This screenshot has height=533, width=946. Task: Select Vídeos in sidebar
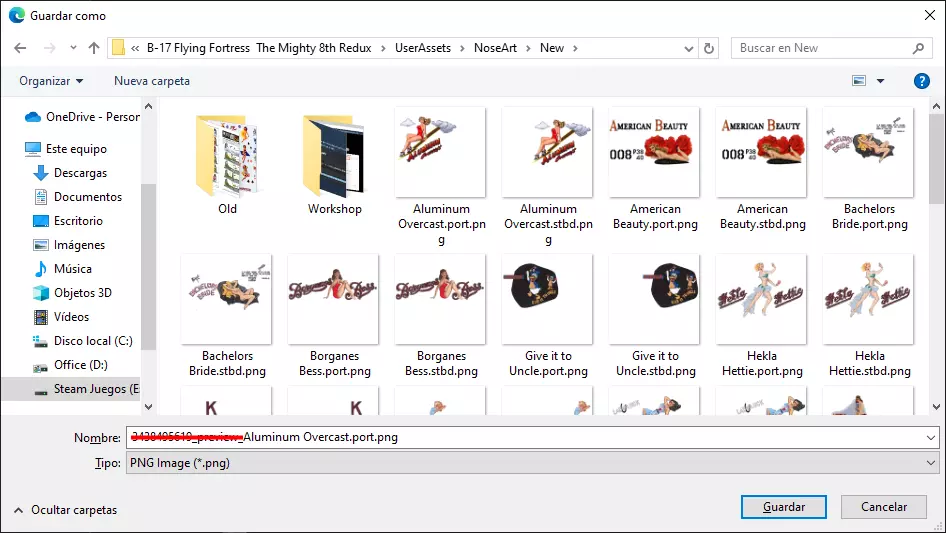tap(61, 317)
